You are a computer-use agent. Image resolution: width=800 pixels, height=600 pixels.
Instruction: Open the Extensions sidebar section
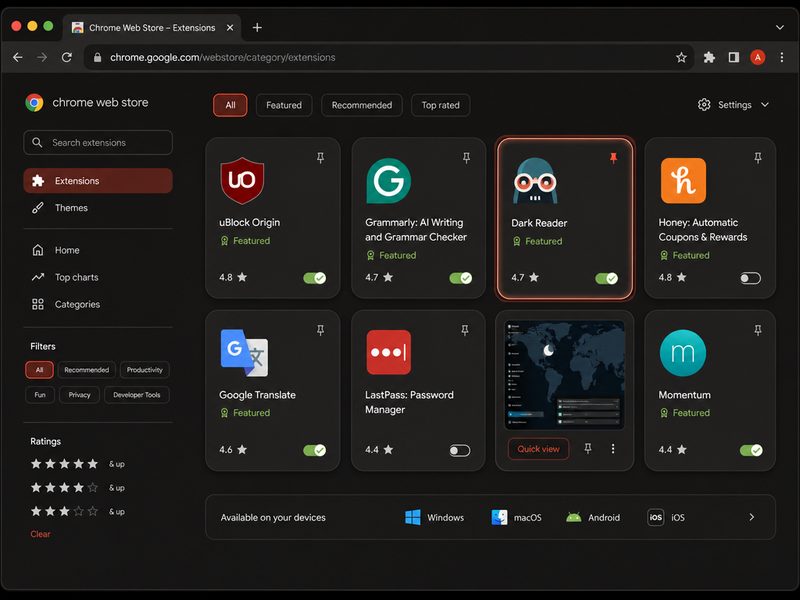(98, 181)
